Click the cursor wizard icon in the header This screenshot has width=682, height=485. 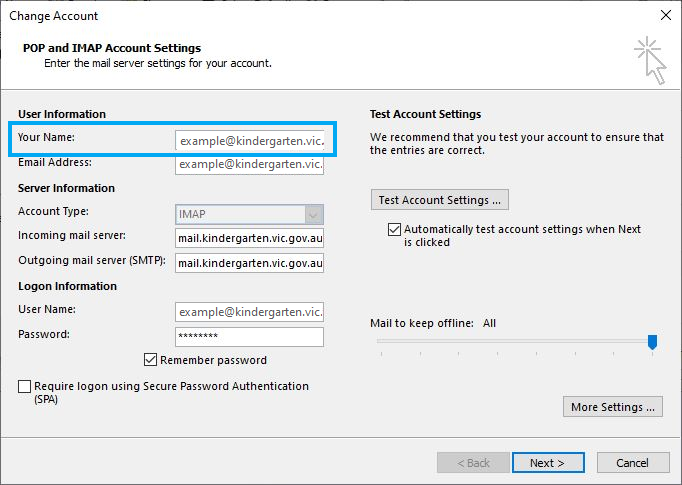(x=650, y=60)
